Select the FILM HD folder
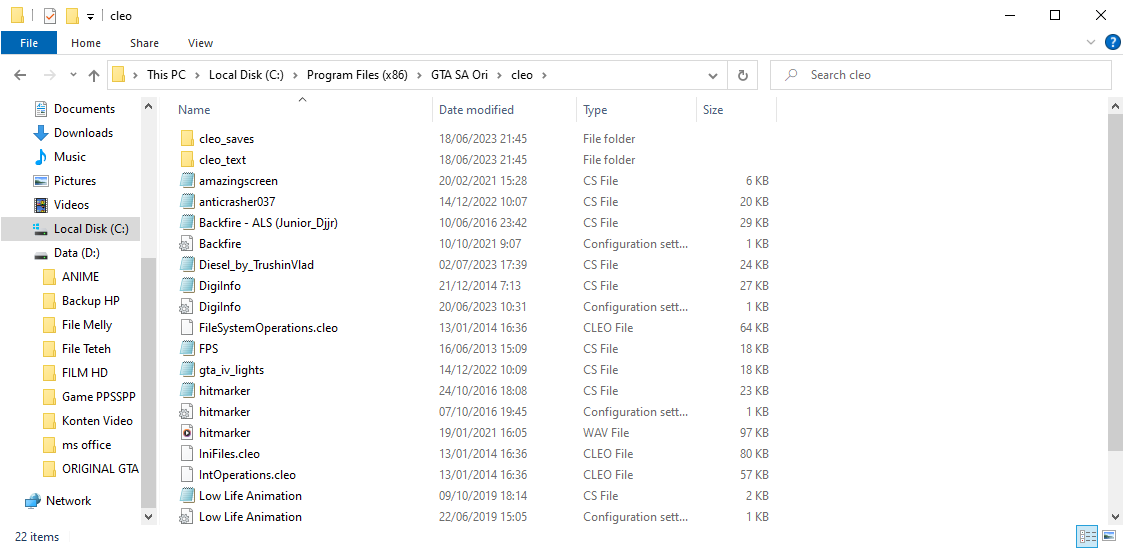The image size is (1123, 548). click(75, 372)
